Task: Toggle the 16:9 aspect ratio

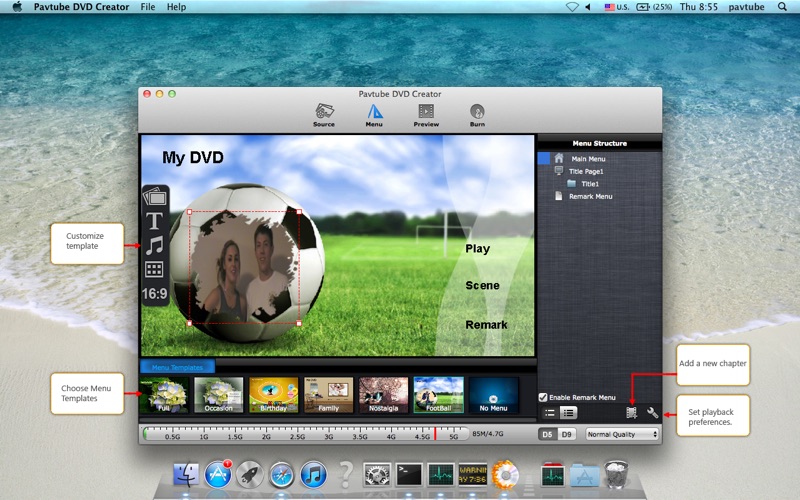Action: pyautogui.click(x=155, y=293)
